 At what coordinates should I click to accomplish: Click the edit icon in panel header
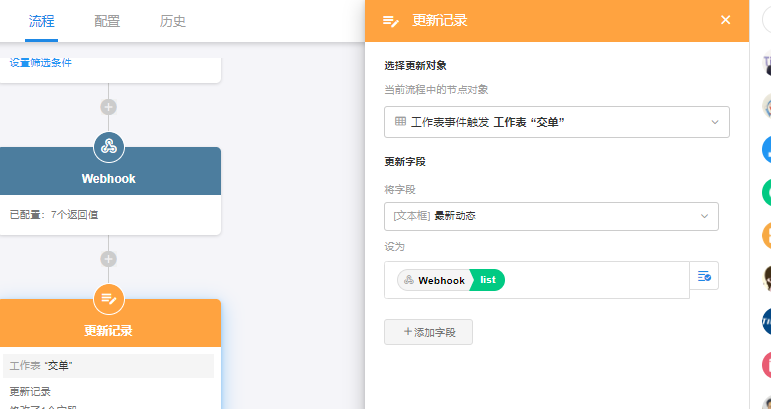pyautogui.click(x=392, y=20)
